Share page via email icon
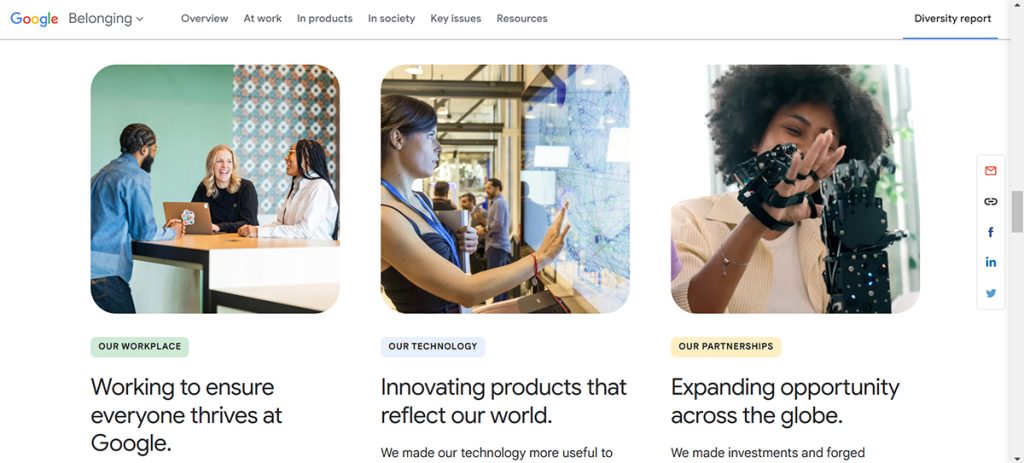The height and width of the screenshot is (463, 1024). (x=990, y=171)
